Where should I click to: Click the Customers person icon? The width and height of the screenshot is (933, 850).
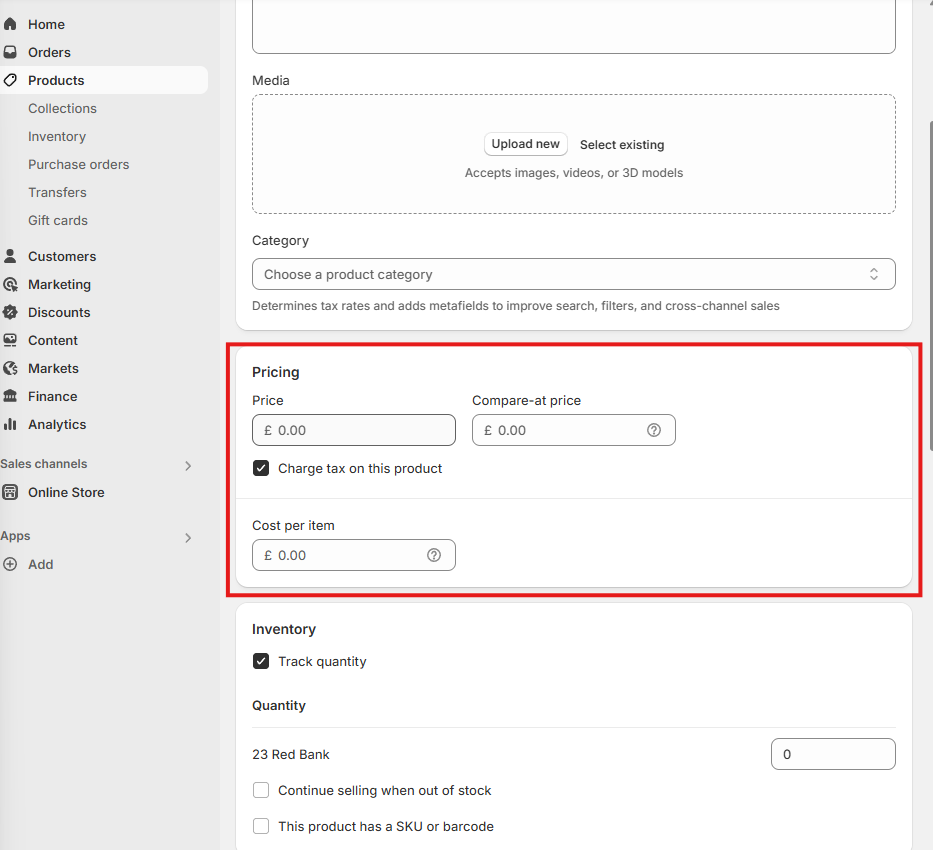pyautogui.click(x=10, y=256)
